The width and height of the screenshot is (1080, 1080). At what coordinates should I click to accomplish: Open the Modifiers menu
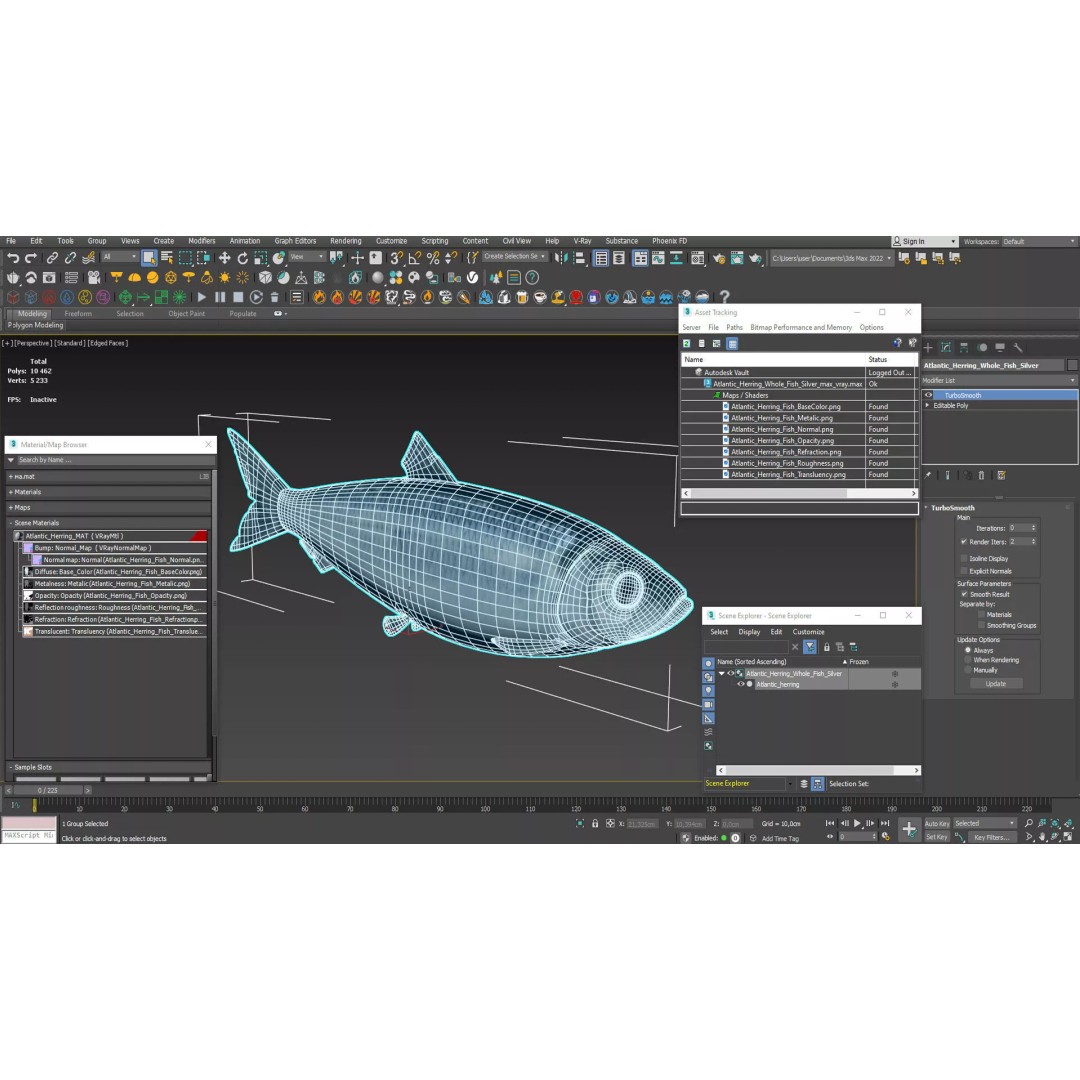(202, 241)
